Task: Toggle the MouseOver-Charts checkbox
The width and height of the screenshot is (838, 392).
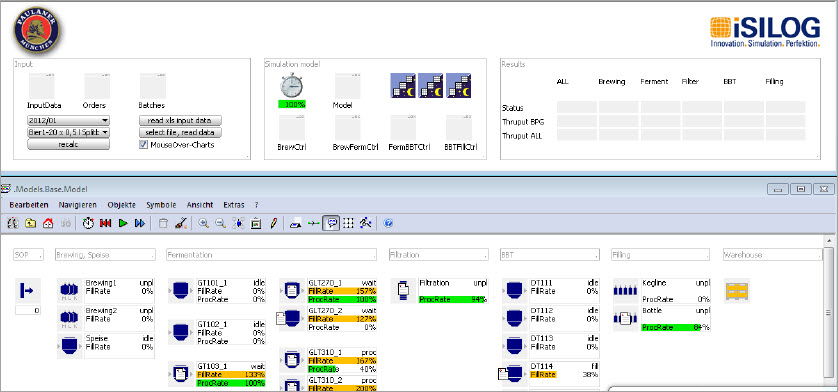Action: (143, 144)
